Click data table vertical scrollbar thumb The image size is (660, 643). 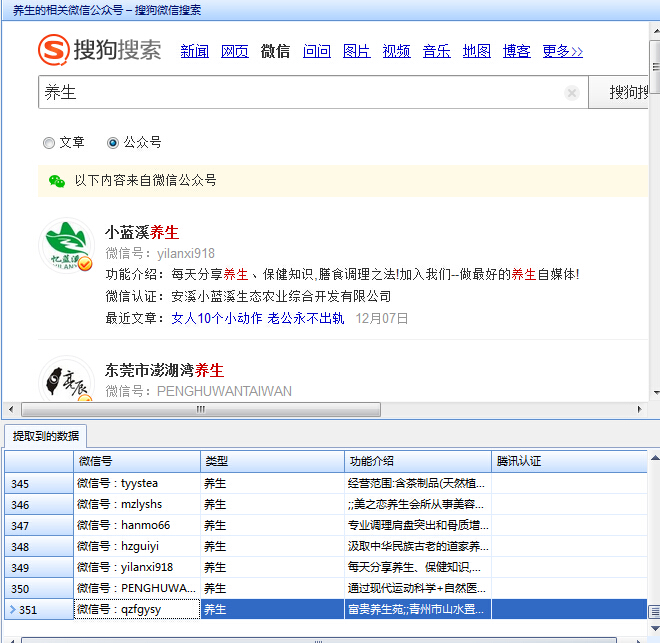coord(654,612)
